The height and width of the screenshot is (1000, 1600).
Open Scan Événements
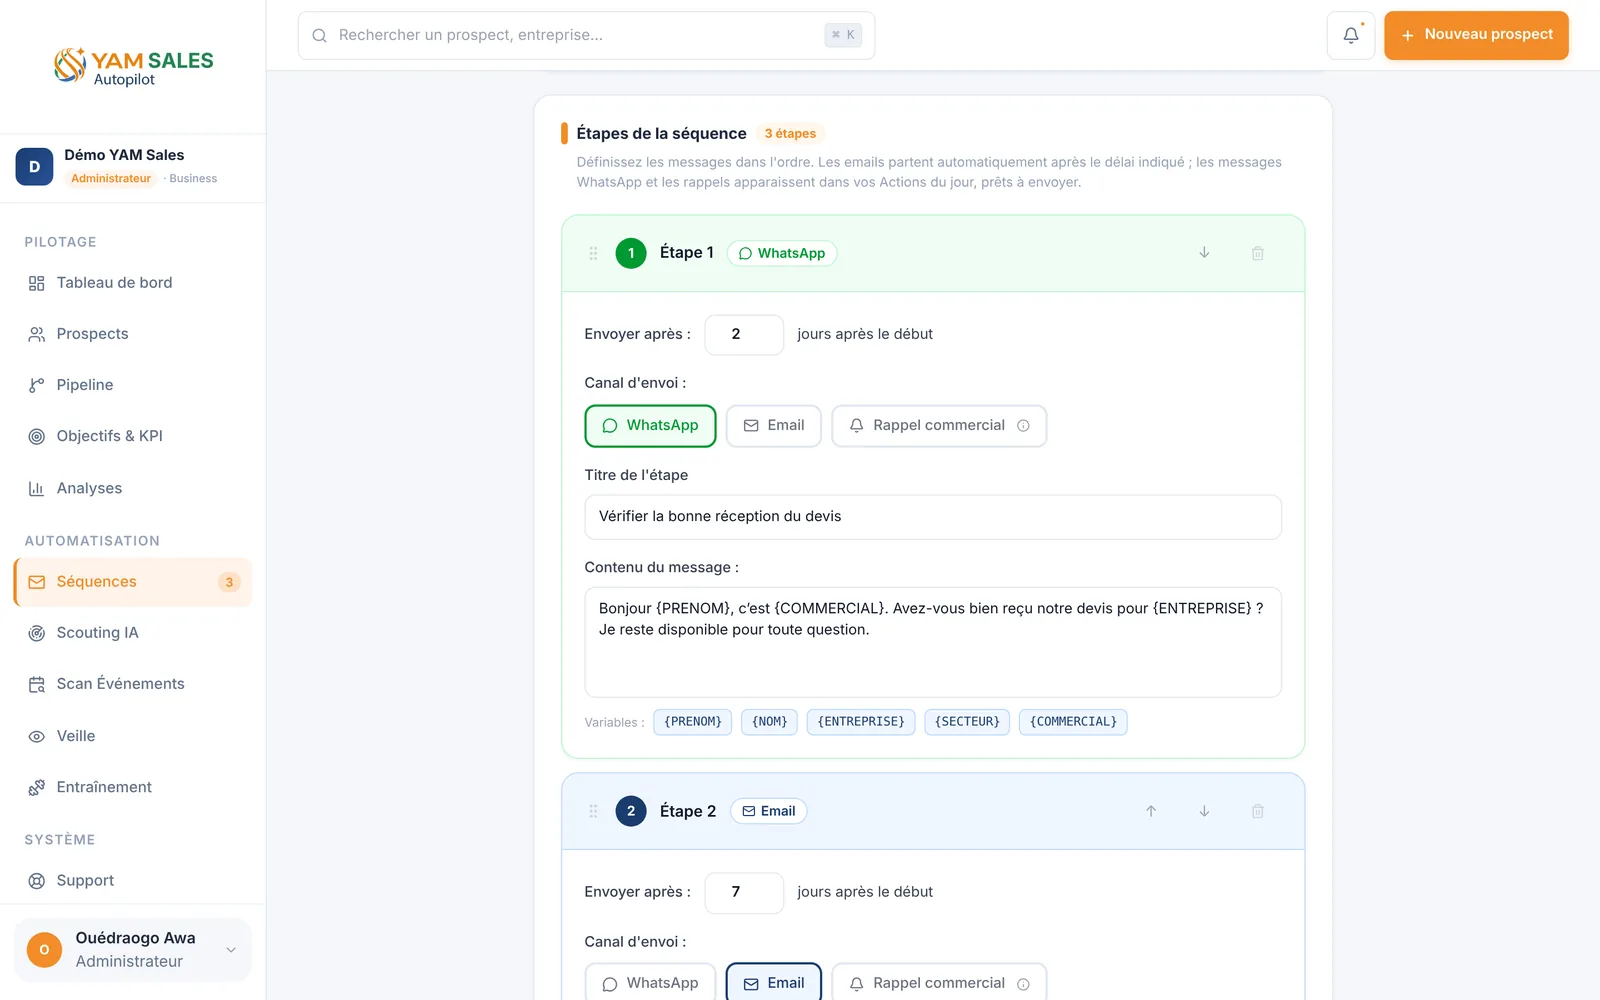[133, 684]
